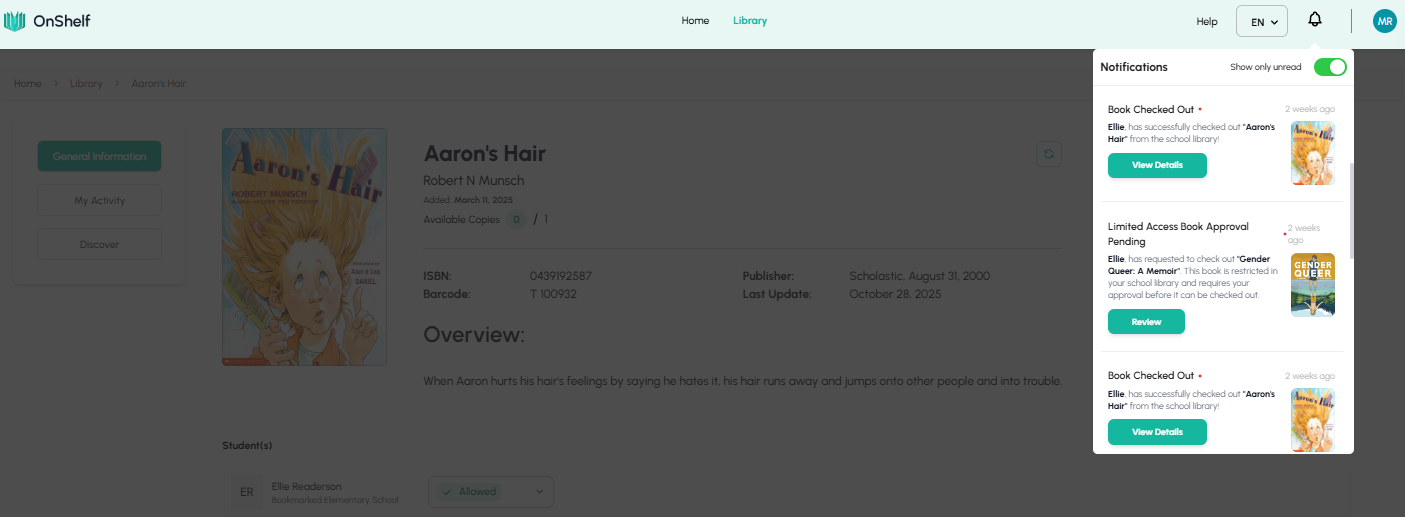
Task: Go to the Home nav item
Action: click(x=695, y=21)
